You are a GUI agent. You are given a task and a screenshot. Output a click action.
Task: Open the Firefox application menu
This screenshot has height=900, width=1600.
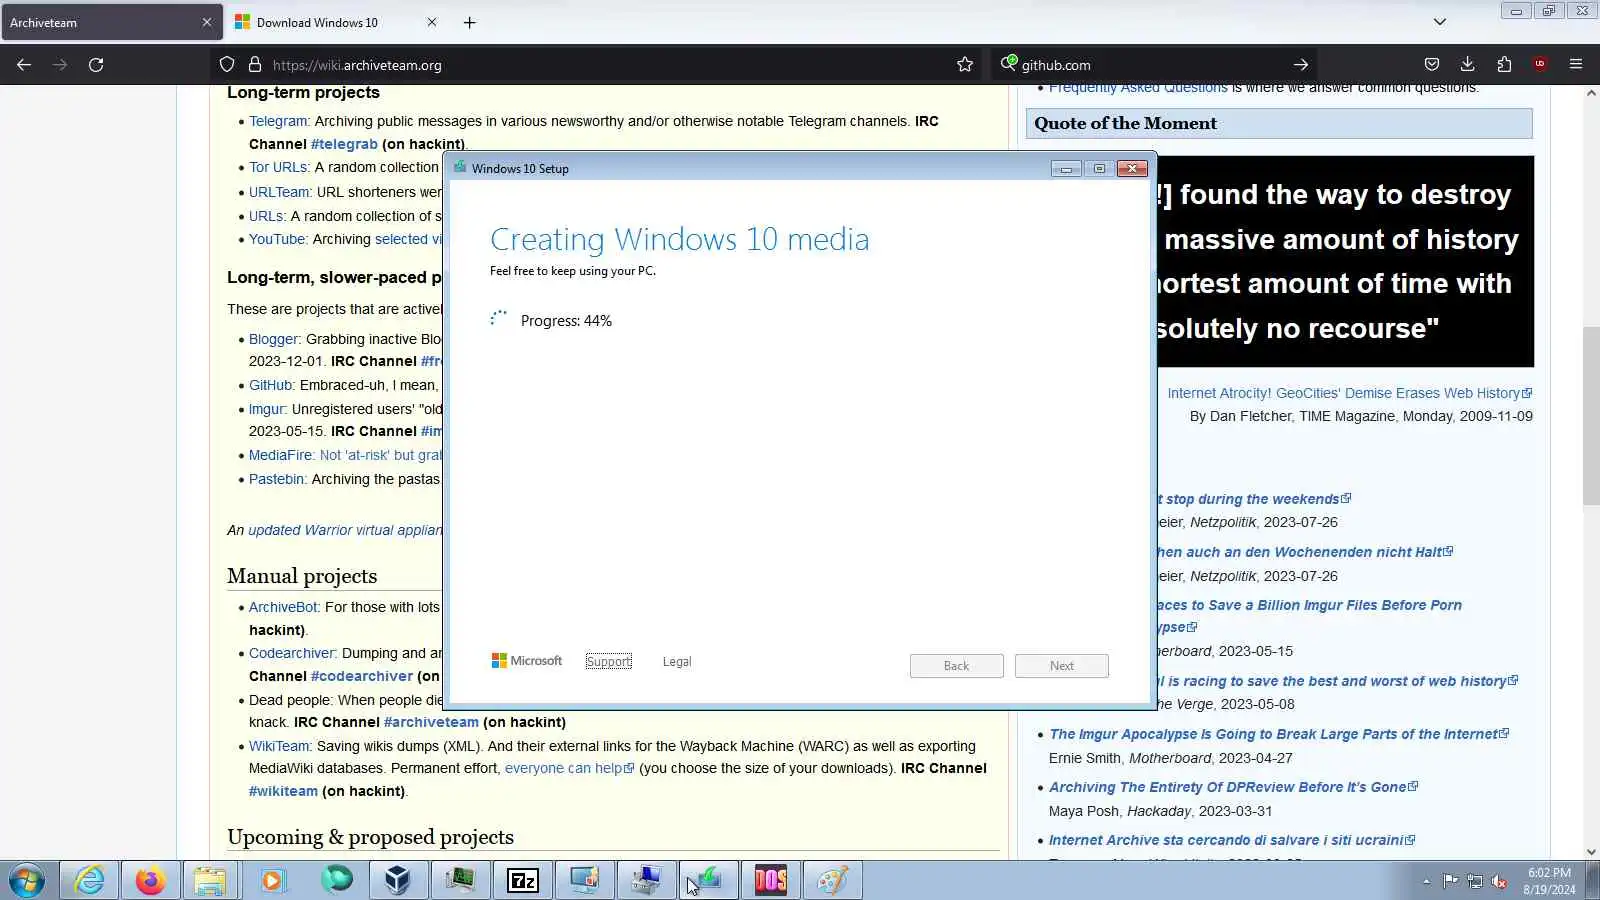click(1576, 65)
